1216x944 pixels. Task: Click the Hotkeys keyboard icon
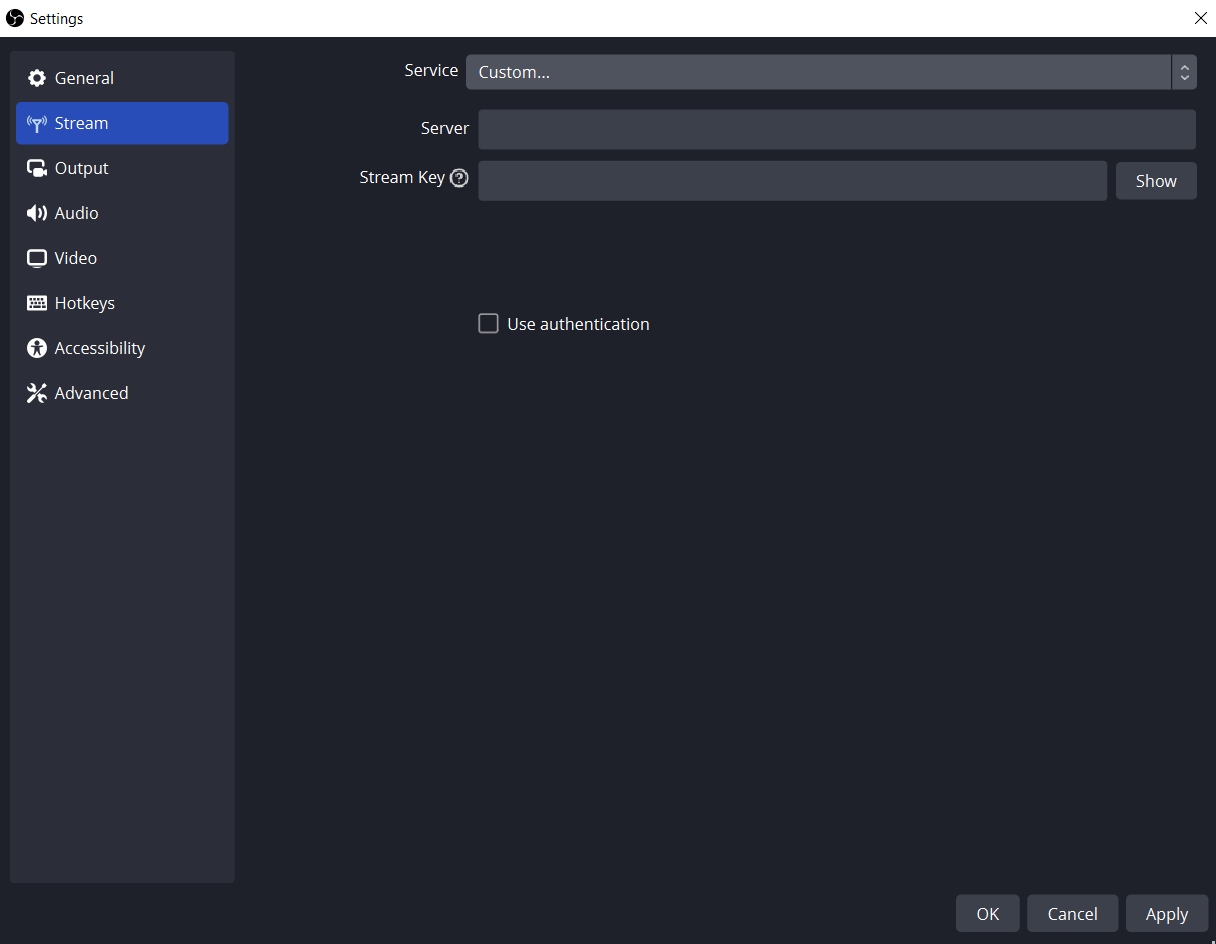pyautogui.click(x=36, y=303)
